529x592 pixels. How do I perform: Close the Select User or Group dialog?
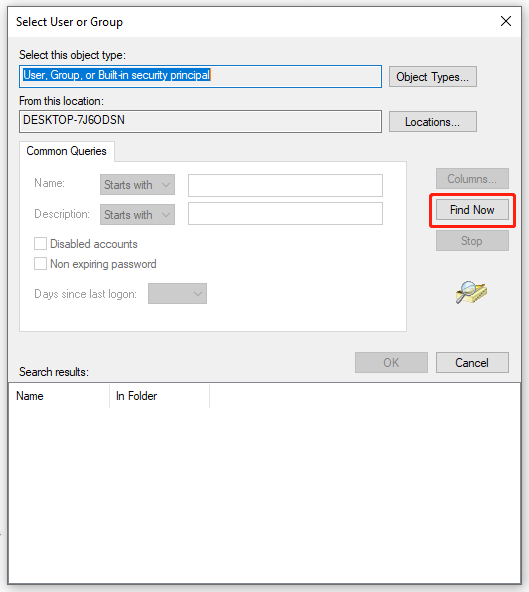pyautogui.click(x=506, y=21)
